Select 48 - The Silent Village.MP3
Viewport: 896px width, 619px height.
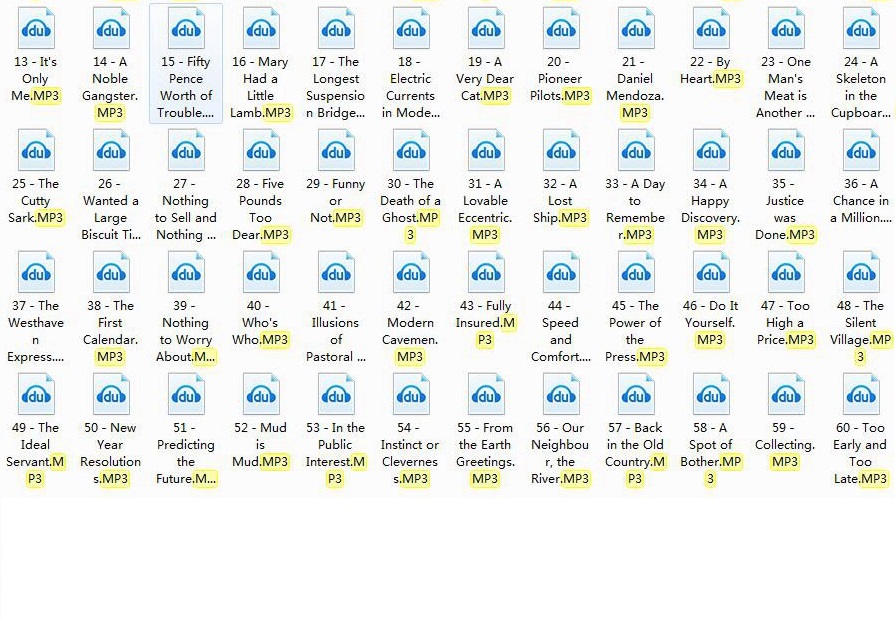pyautogui.click(x=861, y=273)
